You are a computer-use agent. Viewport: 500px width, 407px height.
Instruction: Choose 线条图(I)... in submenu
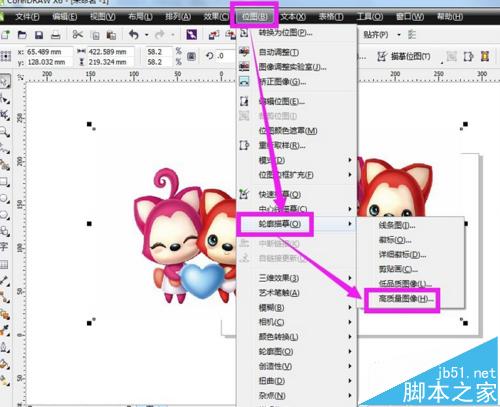pyautogui.click(x=411, y=225)
